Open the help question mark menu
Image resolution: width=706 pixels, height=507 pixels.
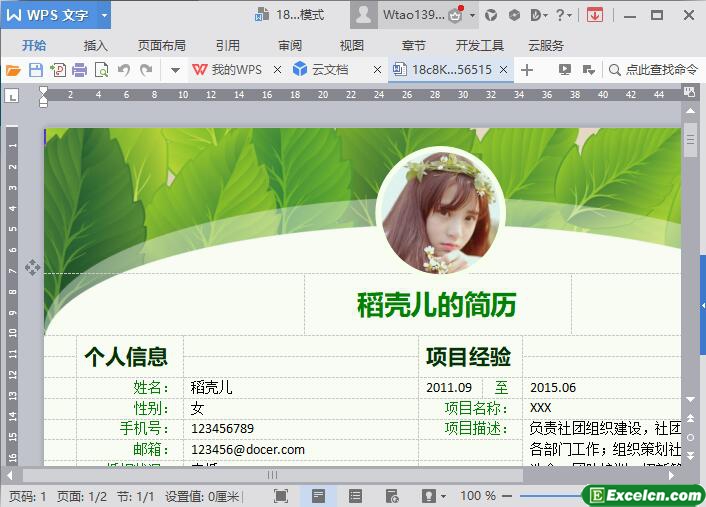pos(563,15)
